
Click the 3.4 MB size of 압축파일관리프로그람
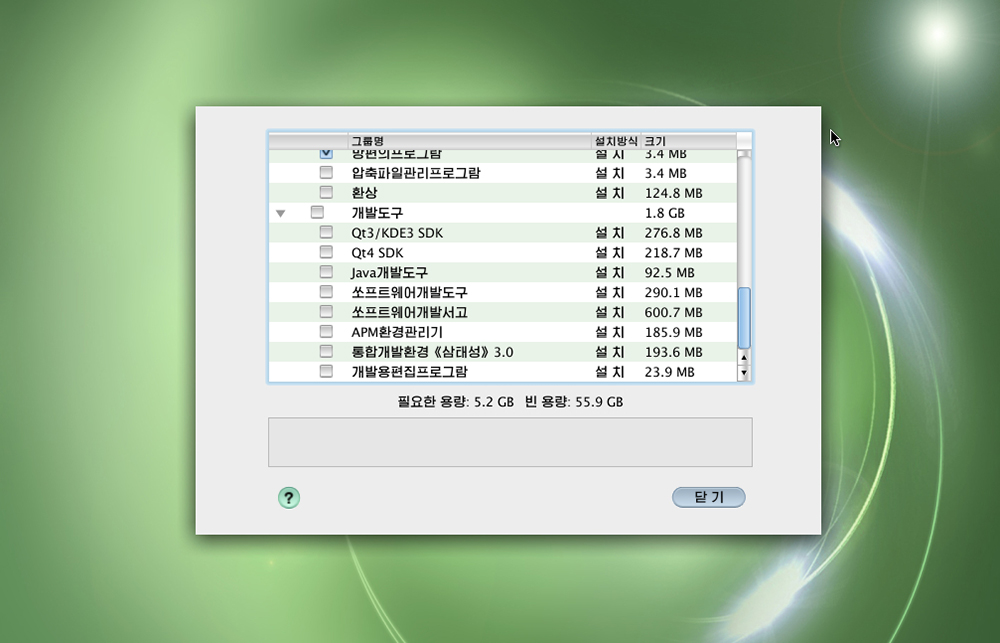(x=665, y=173)
